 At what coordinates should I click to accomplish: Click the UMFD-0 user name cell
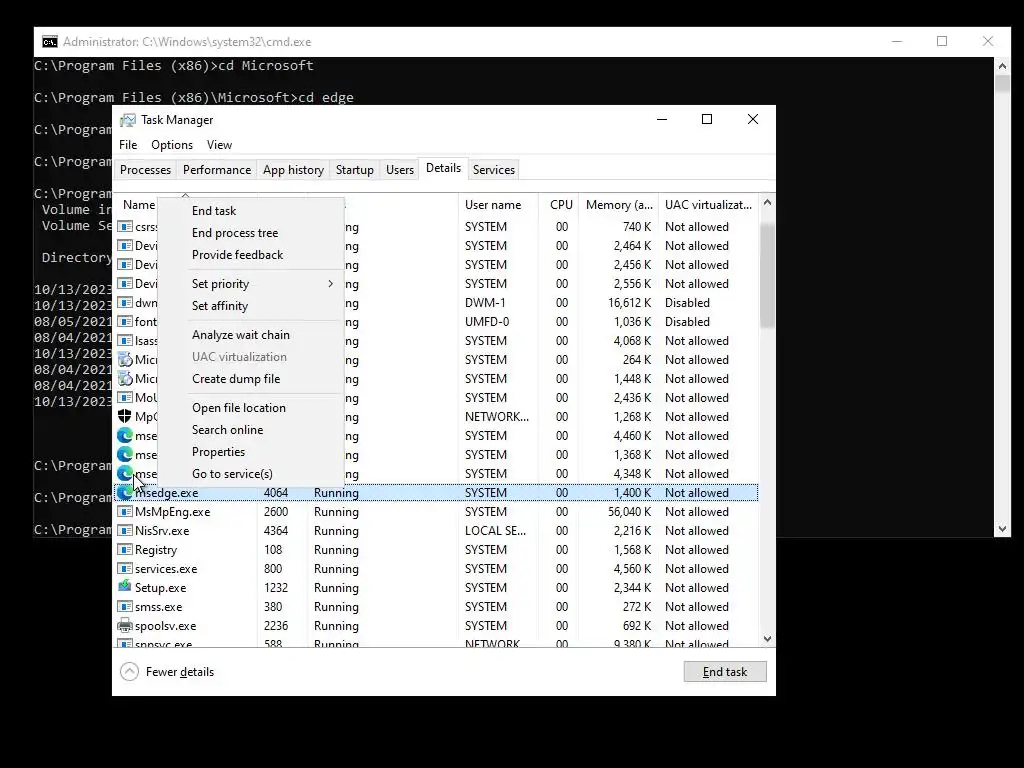[x=487, y=322]
